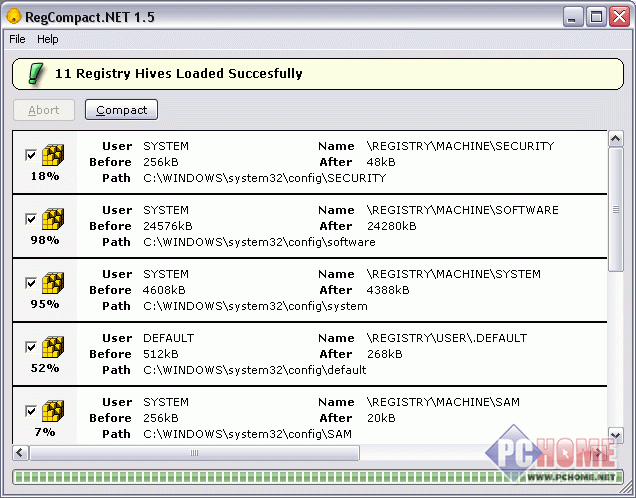Click the path C:\WINDOWS\system32\config\SECURITY
The image size is (636, 498).
pyautogui.click(x=264, y=178)
